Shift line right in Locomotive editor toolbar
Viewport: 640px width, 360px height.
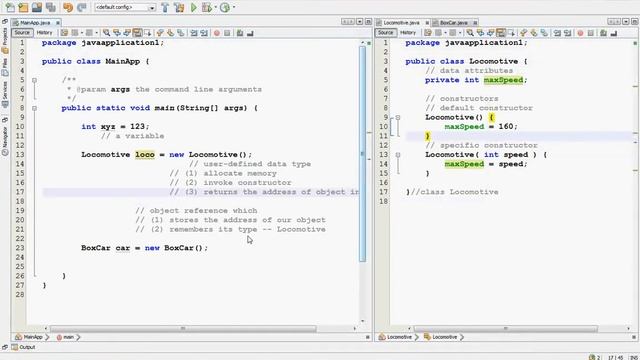point(567,33)
